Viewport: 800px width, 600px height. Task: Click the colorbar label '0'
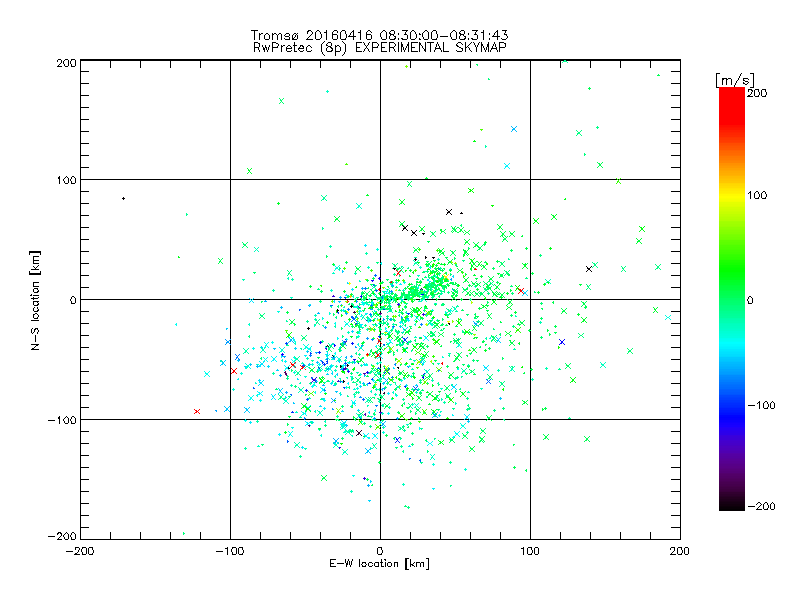click(x=750, y=300)
